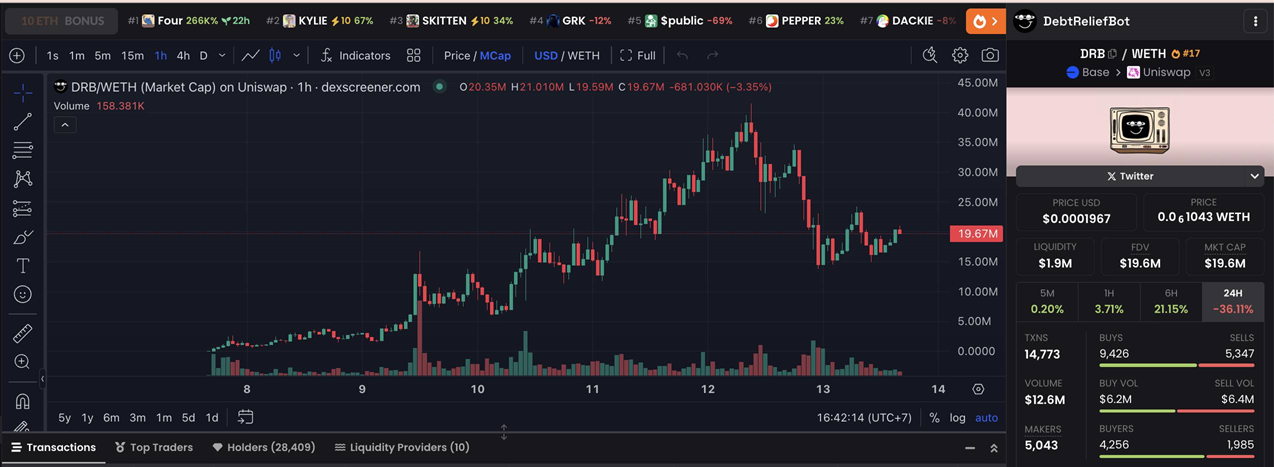Toggle auto scale on the chart
Image resolution: width=1274 pixels, height=467 pixels.
(986, 417)
